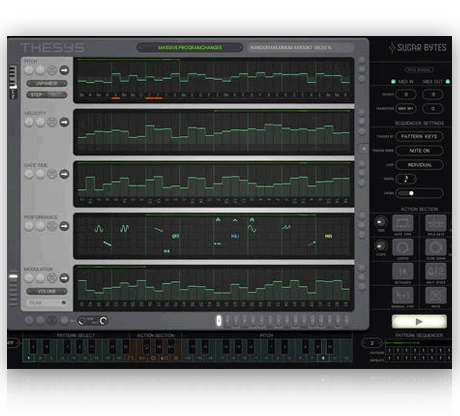Click the arrow button in the Velocity lane
This screenshot has height=416, width=460.
pos(64,122)
